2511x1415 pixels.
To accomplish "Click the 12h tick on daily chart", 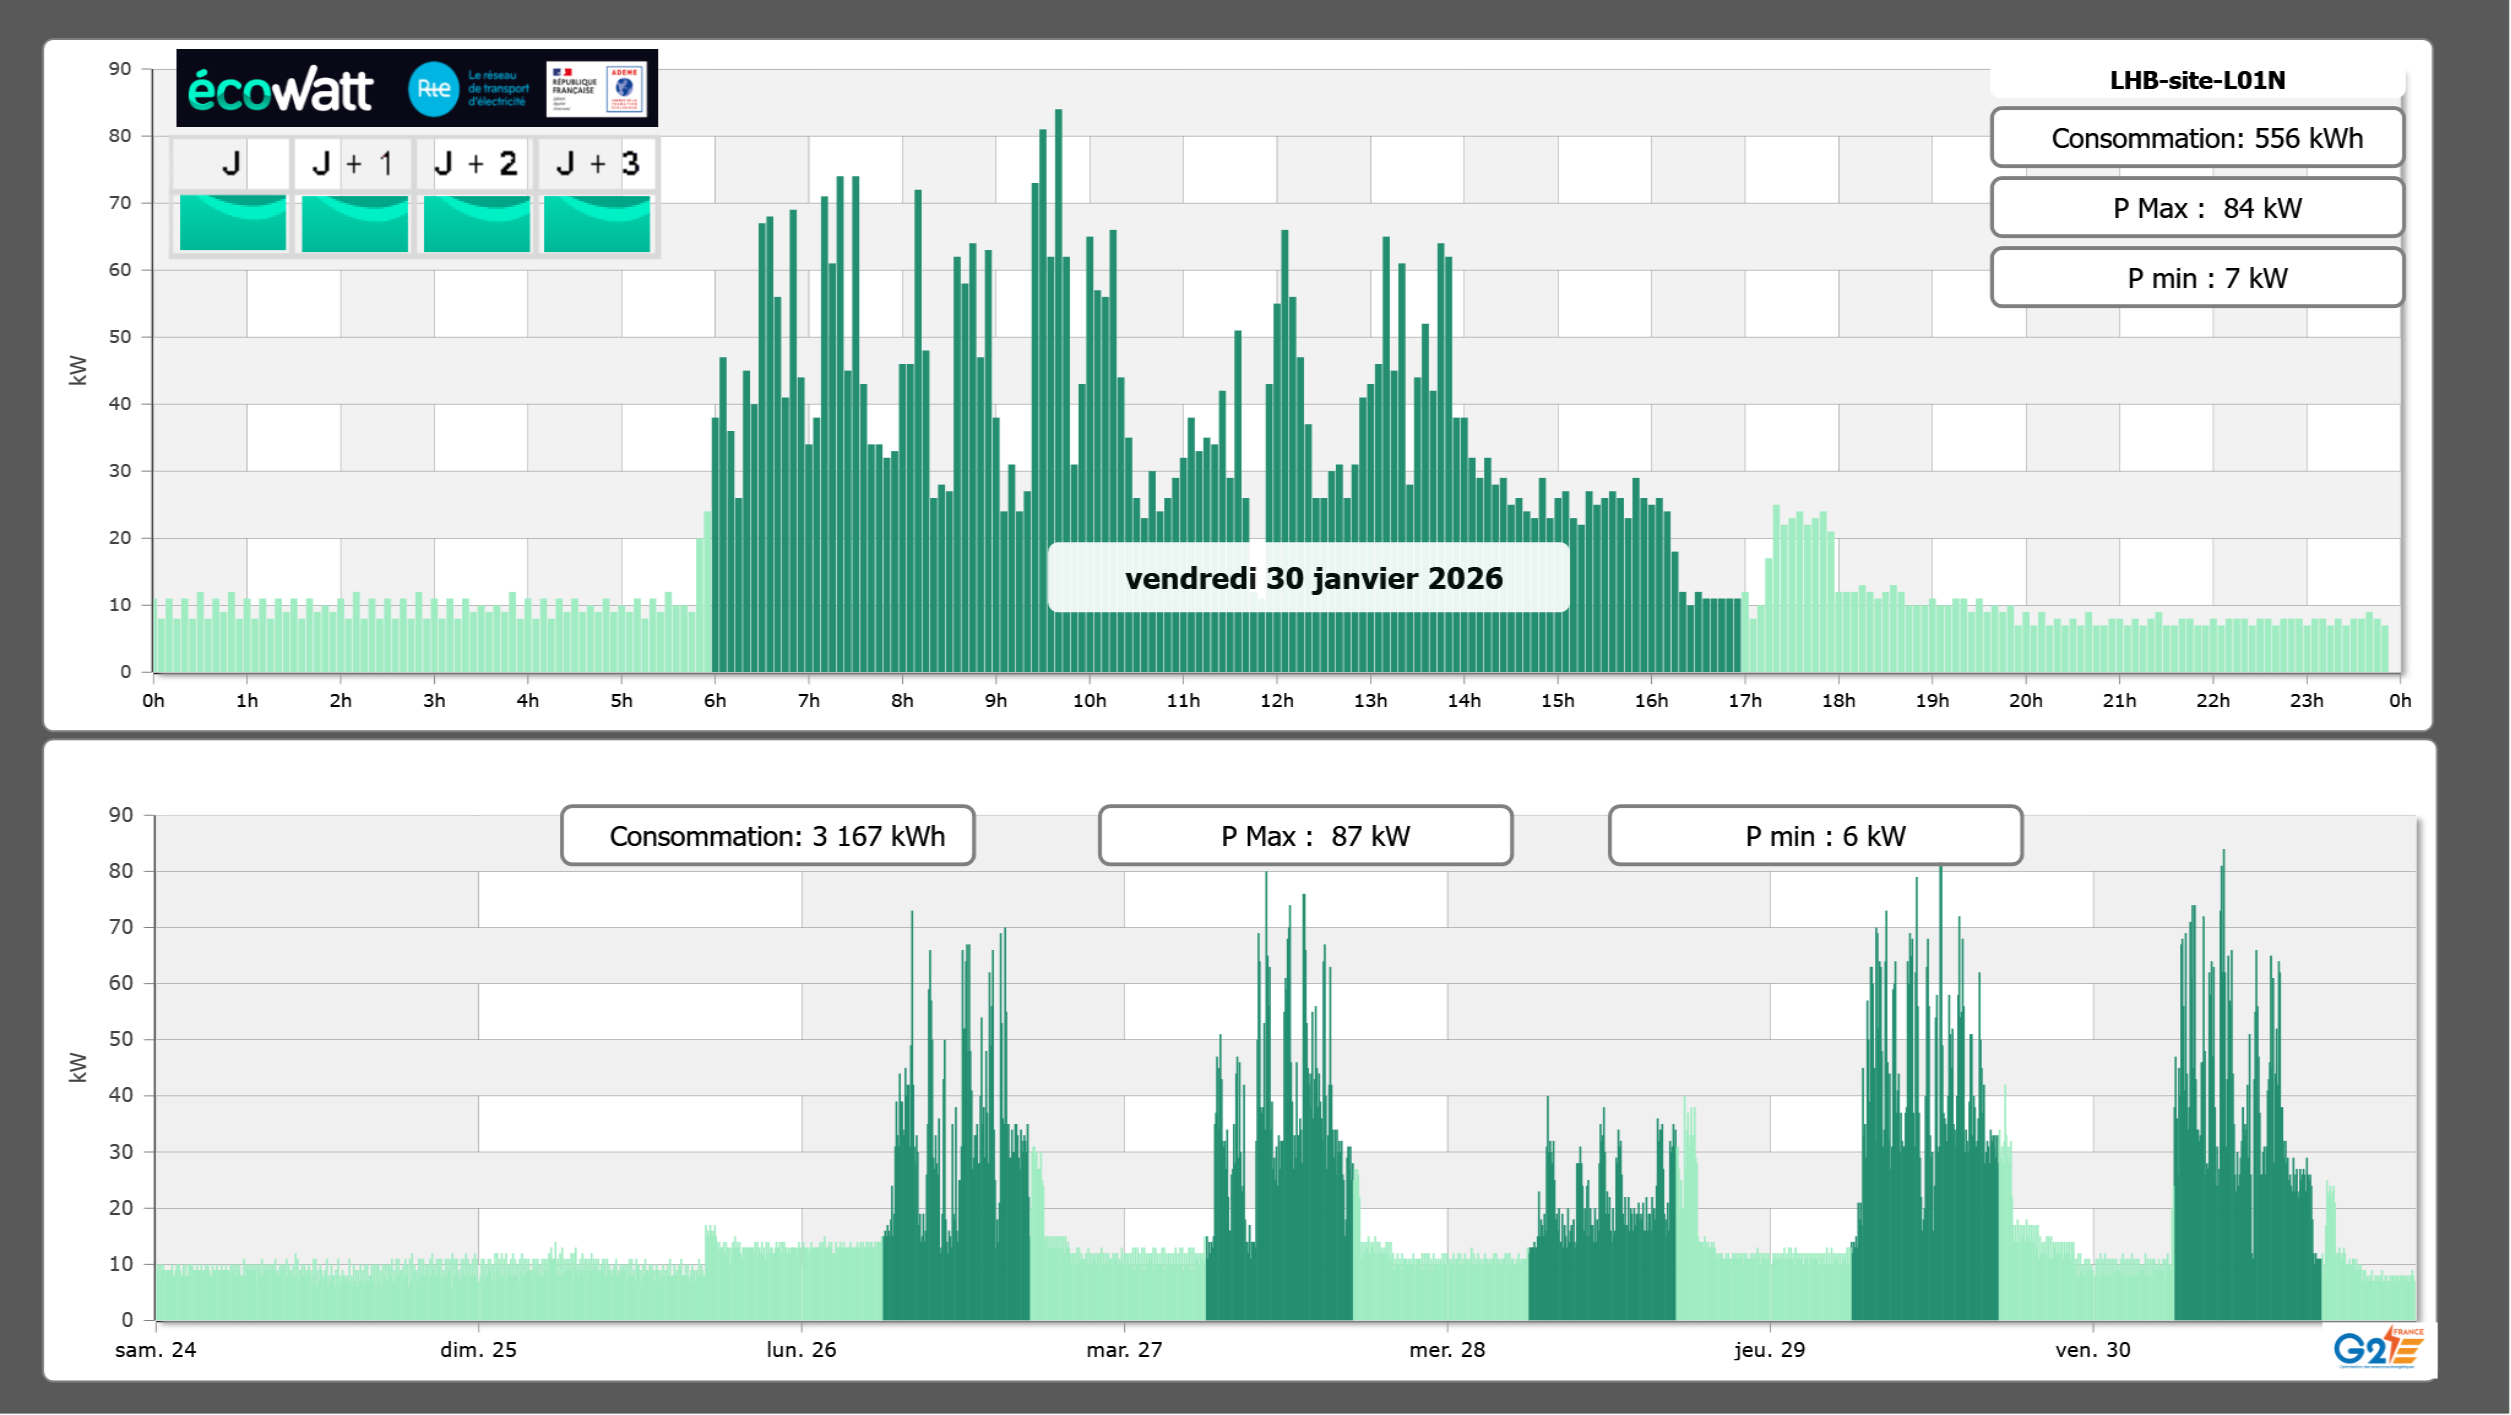I will click(x=1276, y=700).
